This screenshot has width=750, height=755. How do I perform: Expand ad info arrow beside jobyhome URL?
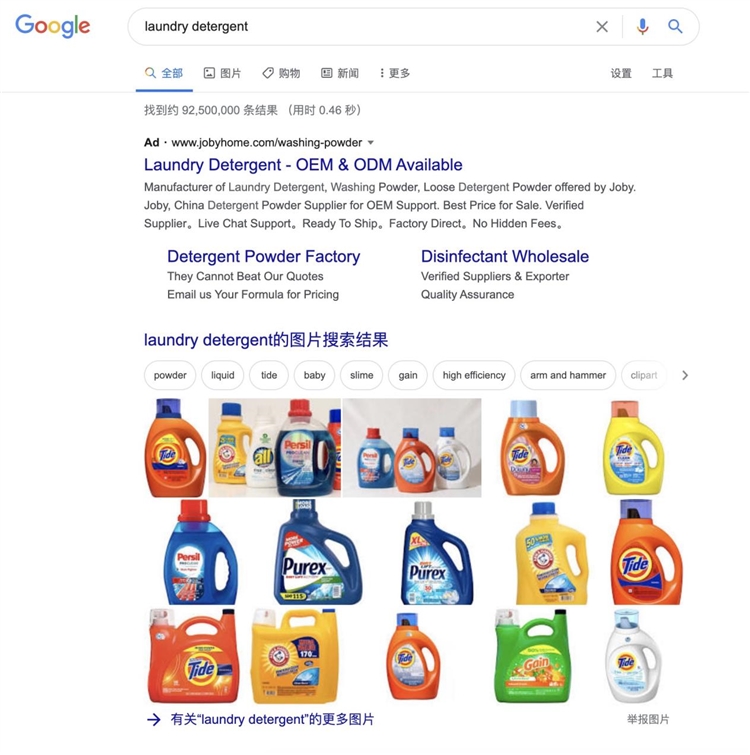(x=371, y=143)
